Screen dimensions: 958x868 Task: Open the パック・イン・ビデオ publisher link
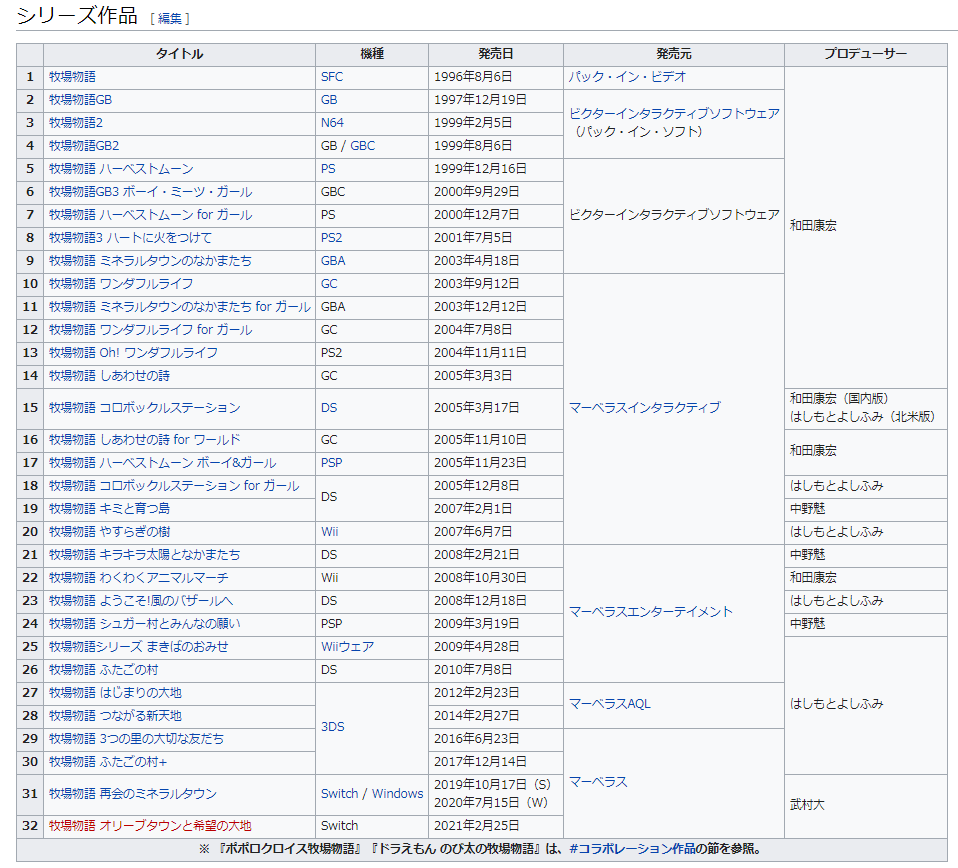[627, 77]
